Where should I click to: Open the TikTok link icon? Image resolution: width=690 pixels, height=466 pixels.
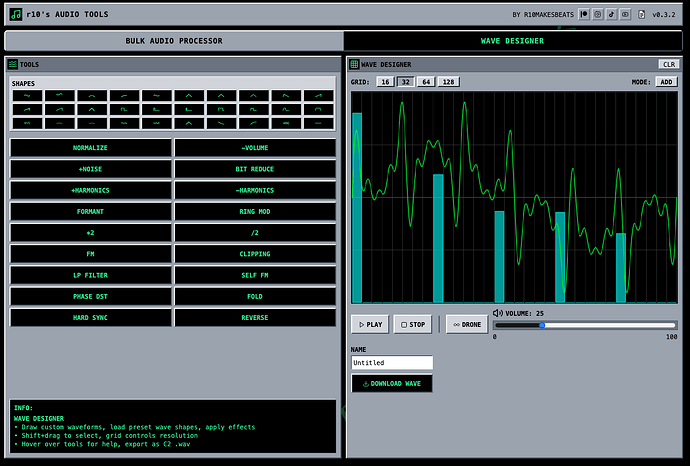611,15
